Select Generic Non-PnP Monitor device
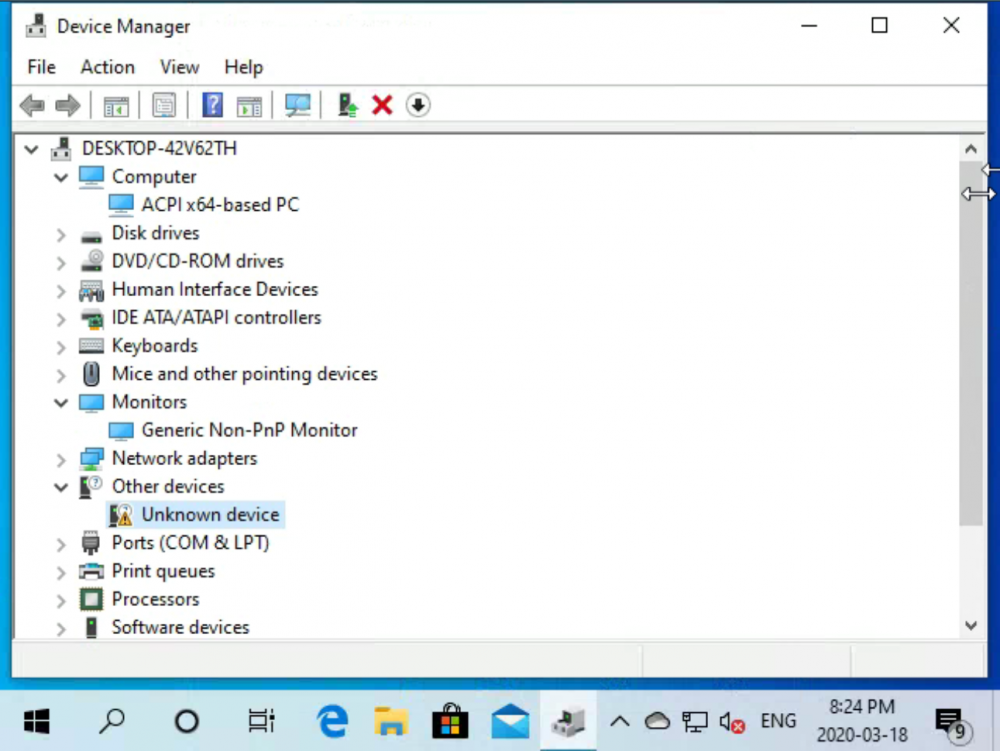Viewport: 1000px width, 751px height. pyautogui.click(x=249, y=430)
